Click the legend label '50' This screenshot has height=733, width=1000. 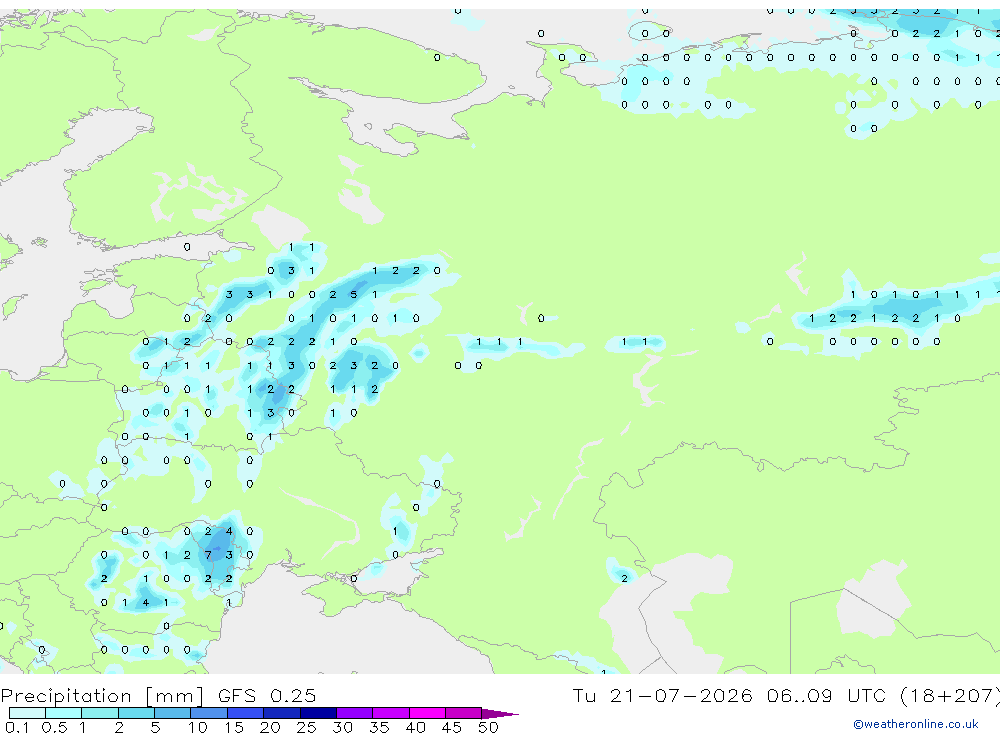point(488,727)
